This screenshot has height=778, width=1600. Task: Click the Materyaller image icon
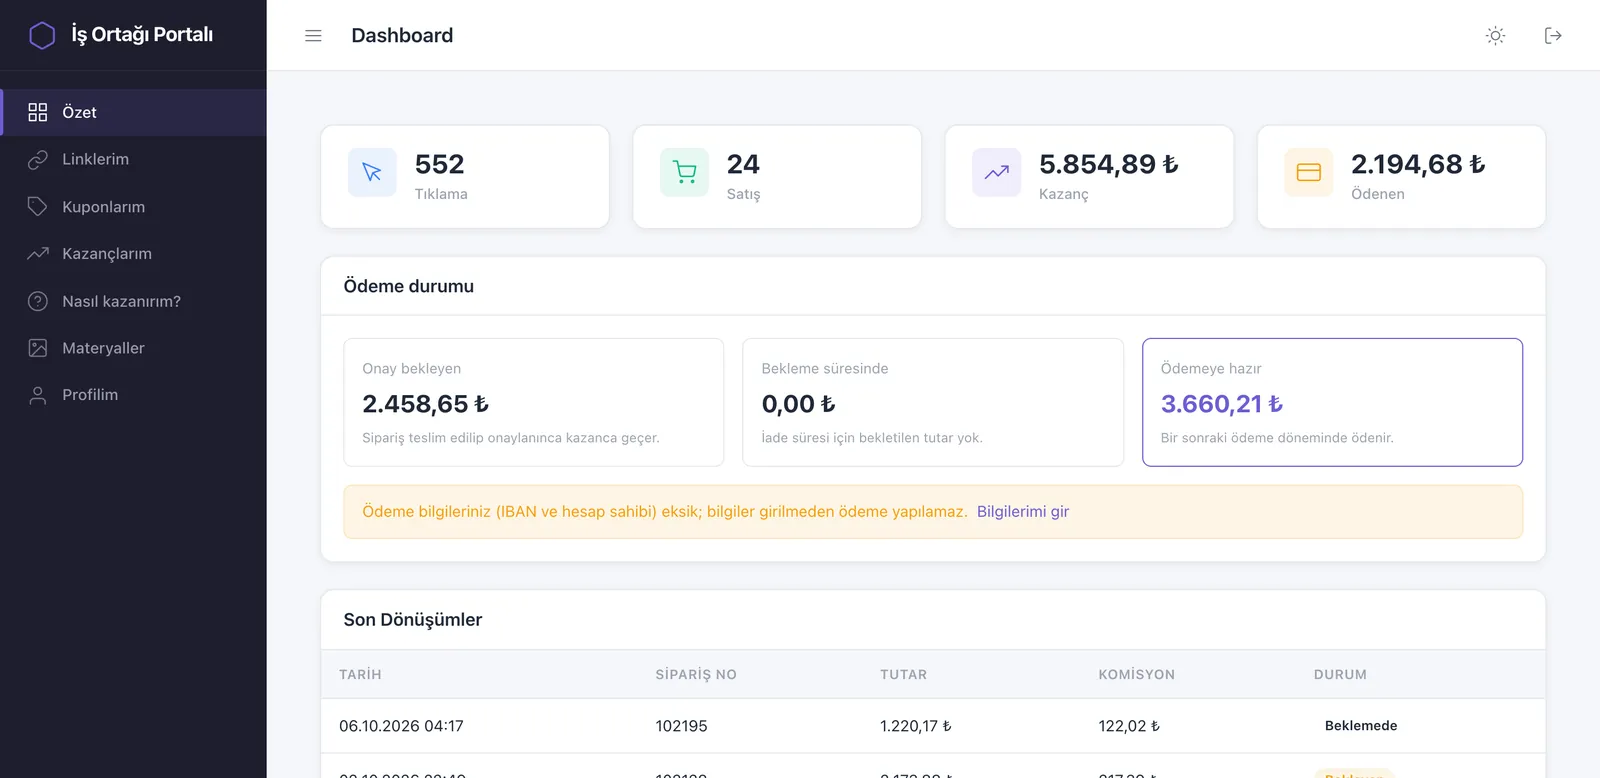tap(38, 348)
